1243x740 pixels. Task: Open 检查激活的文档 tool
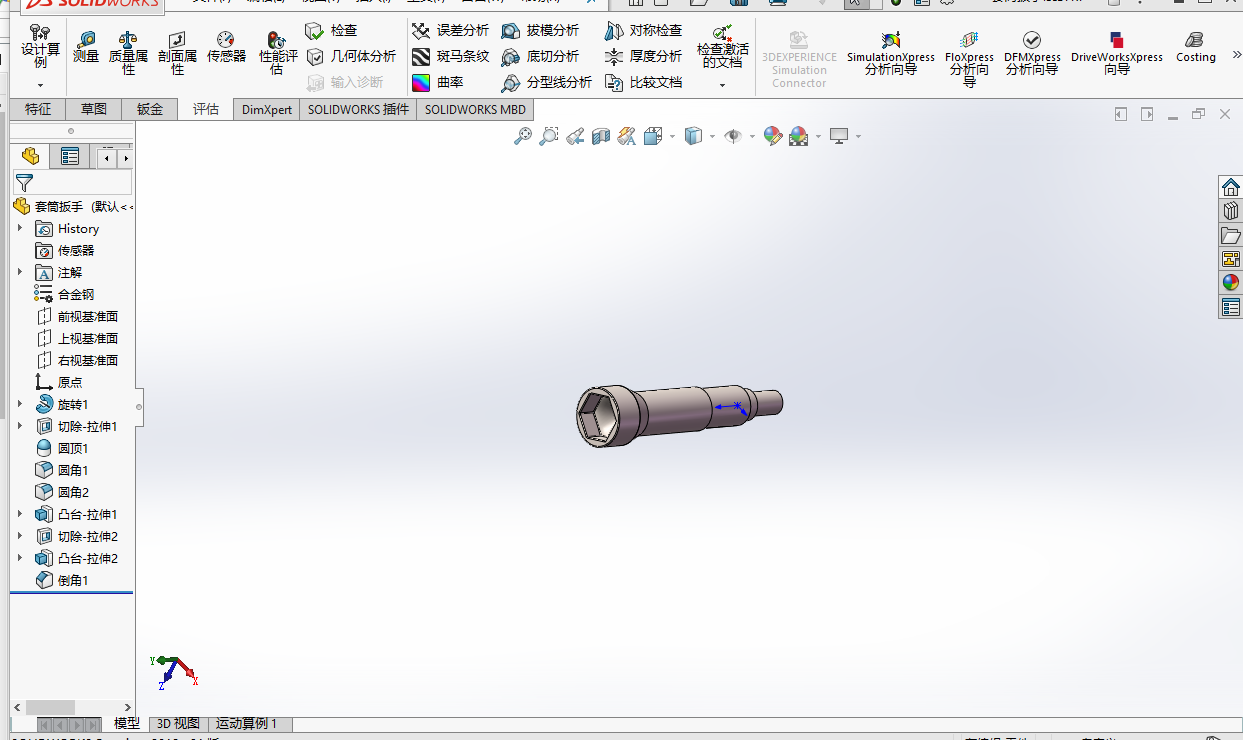pyautogui.click(x=723, y=47)
